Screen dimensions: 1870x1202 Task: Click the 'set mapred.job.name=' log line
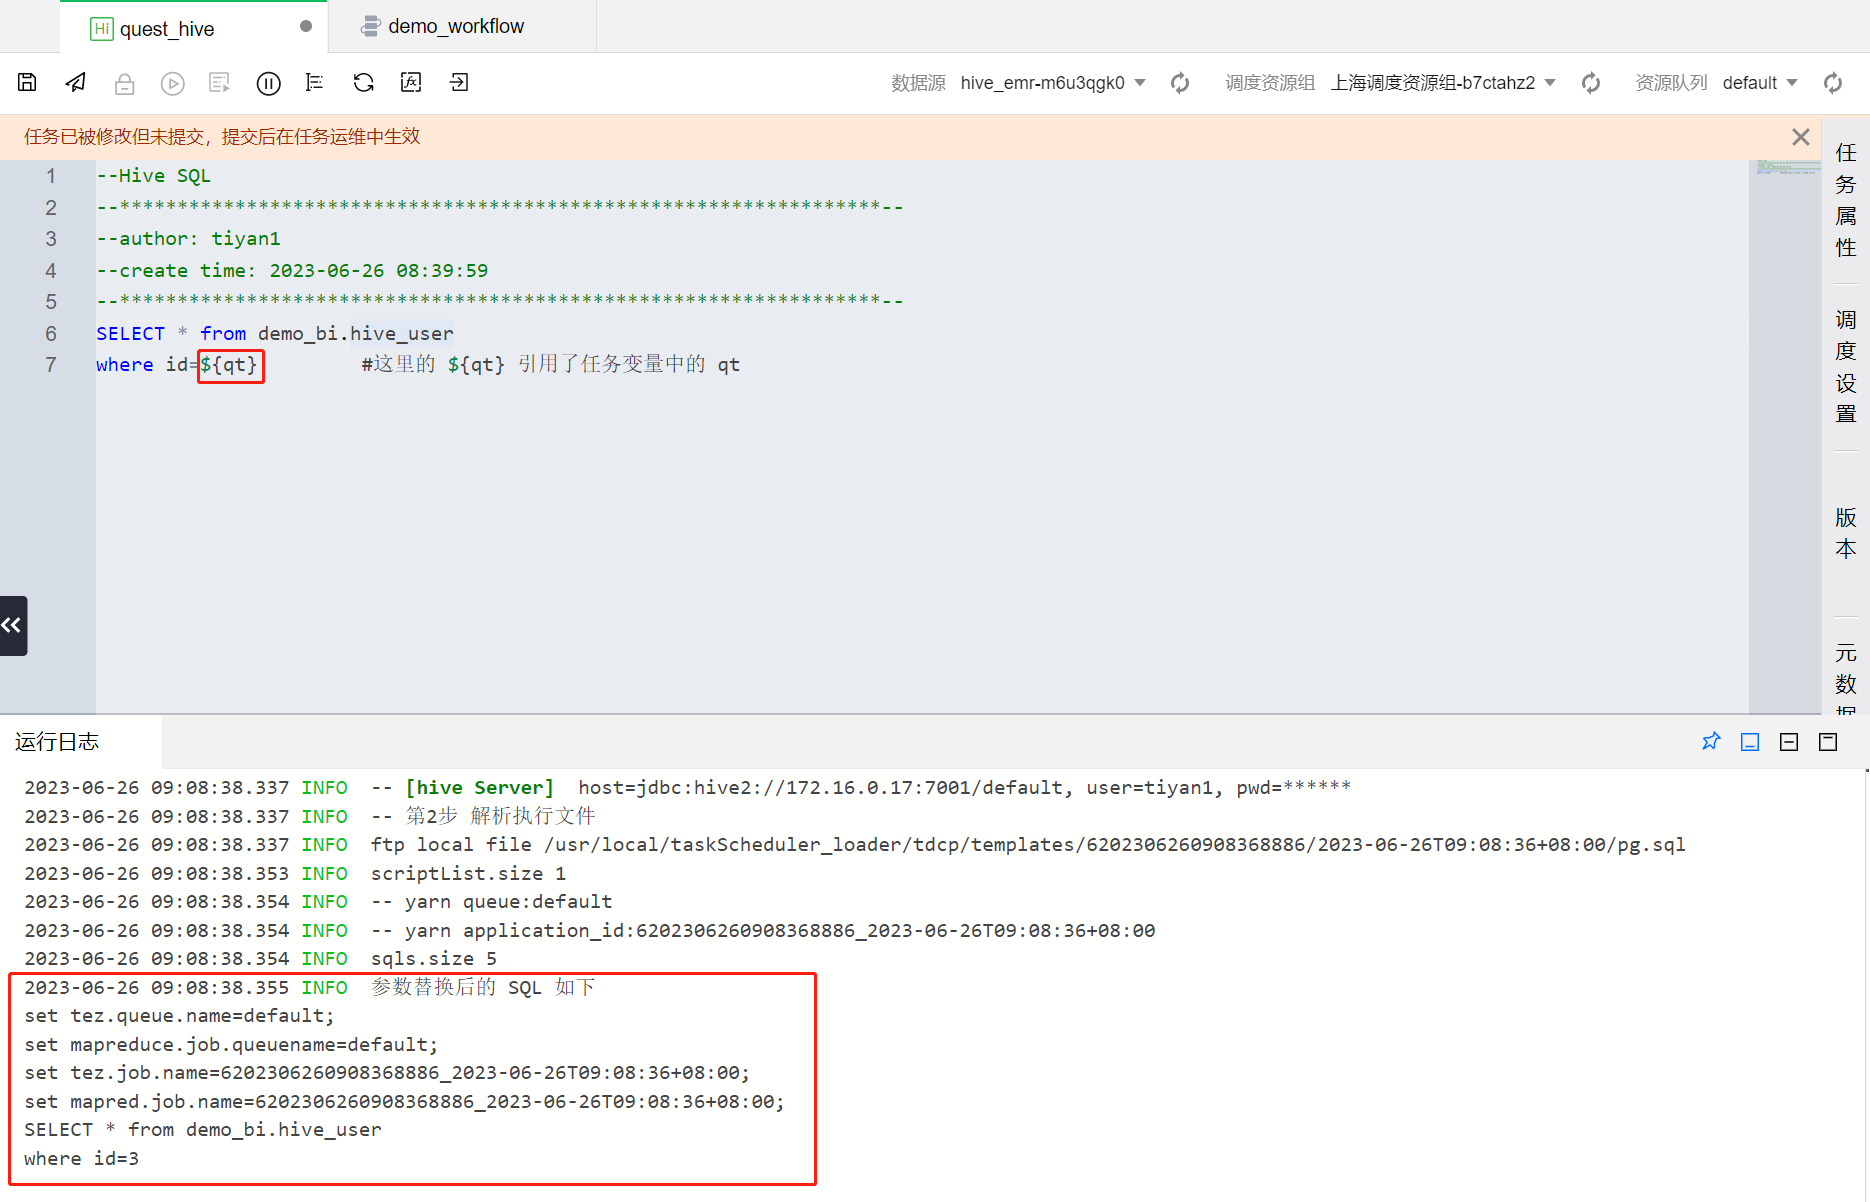click(x=404, y=1102)
